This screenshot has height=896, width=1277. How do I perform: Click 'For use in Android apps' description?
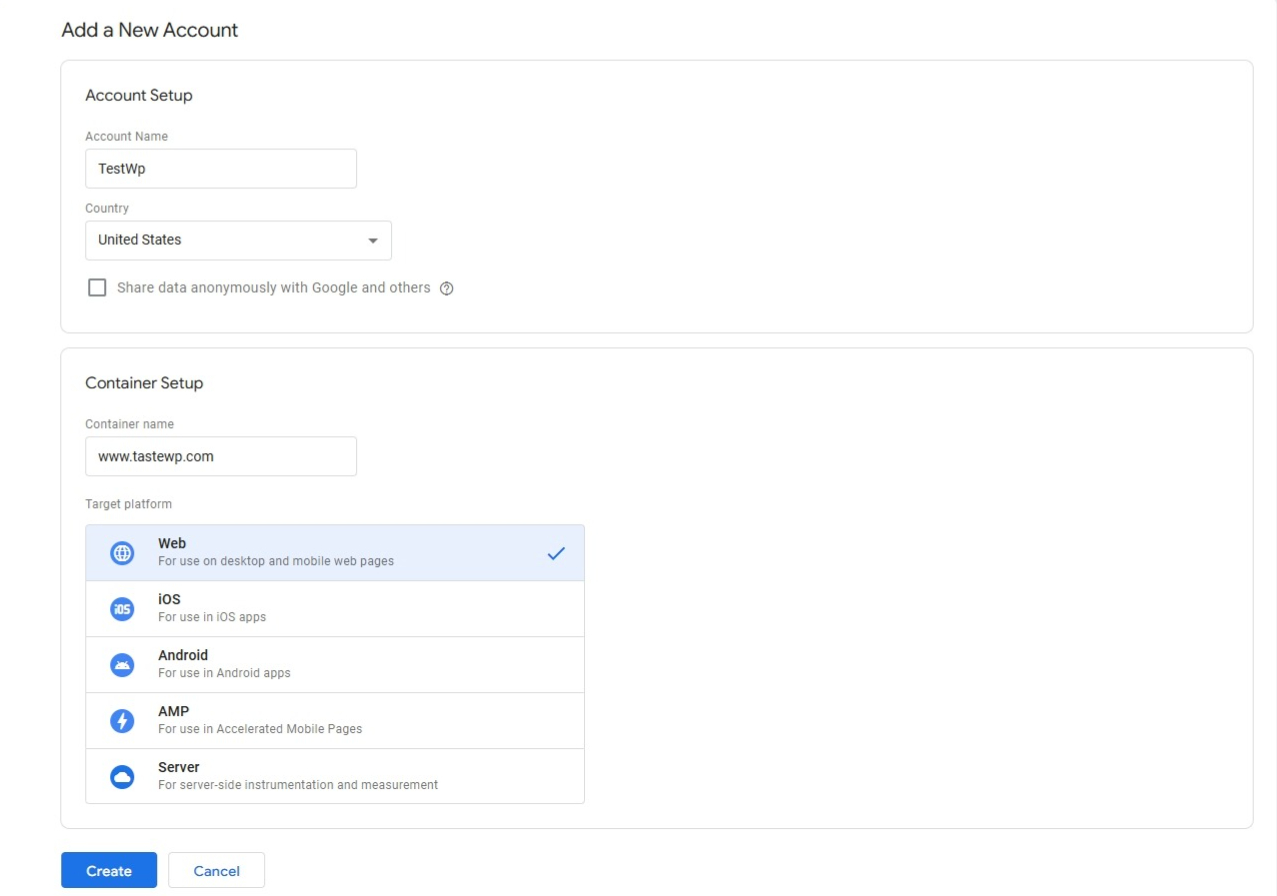tap(224, 673)
